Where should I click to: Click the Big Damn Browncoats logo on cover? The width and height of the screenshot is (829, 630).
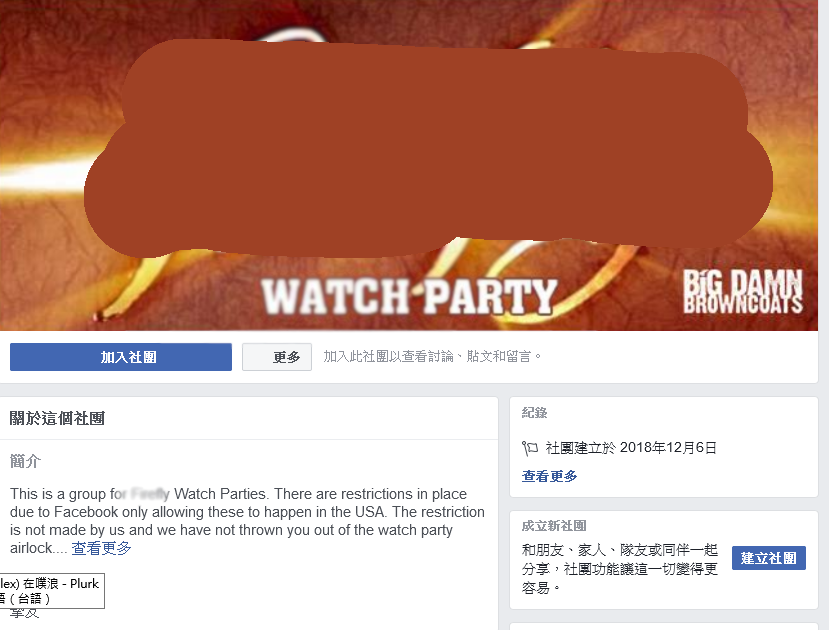tap(743, 291)
